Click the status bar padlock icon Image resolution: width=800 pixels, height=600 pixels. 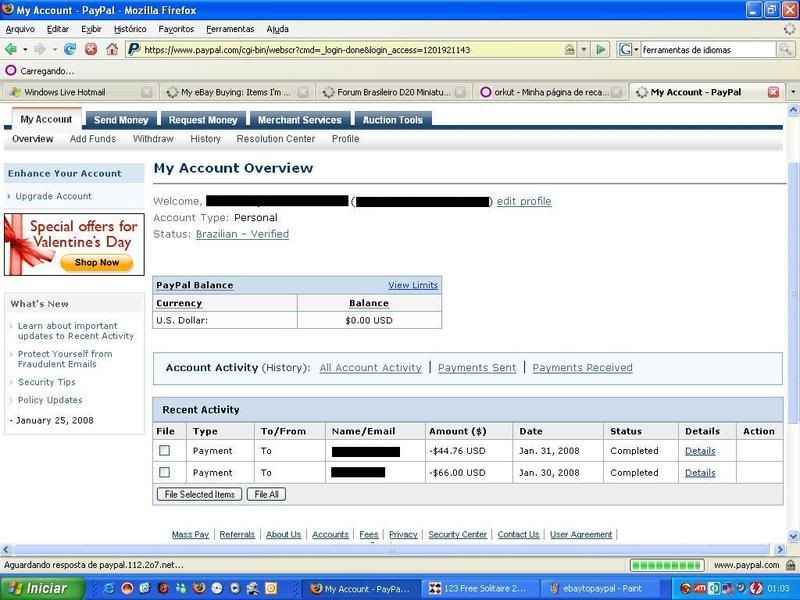[790, 565]
